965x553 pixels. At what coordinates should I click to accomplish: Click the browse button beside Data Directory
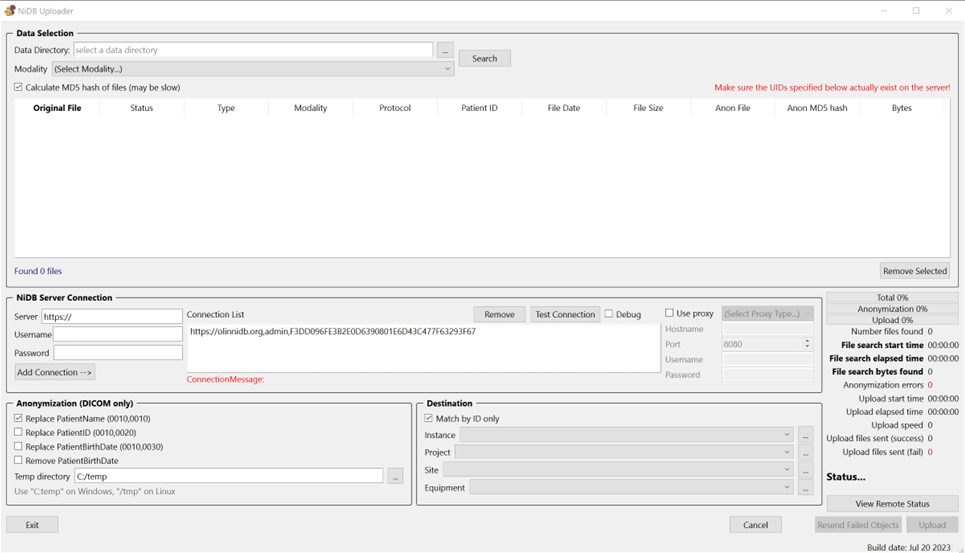pyautogui.click(x=445, y=50)
